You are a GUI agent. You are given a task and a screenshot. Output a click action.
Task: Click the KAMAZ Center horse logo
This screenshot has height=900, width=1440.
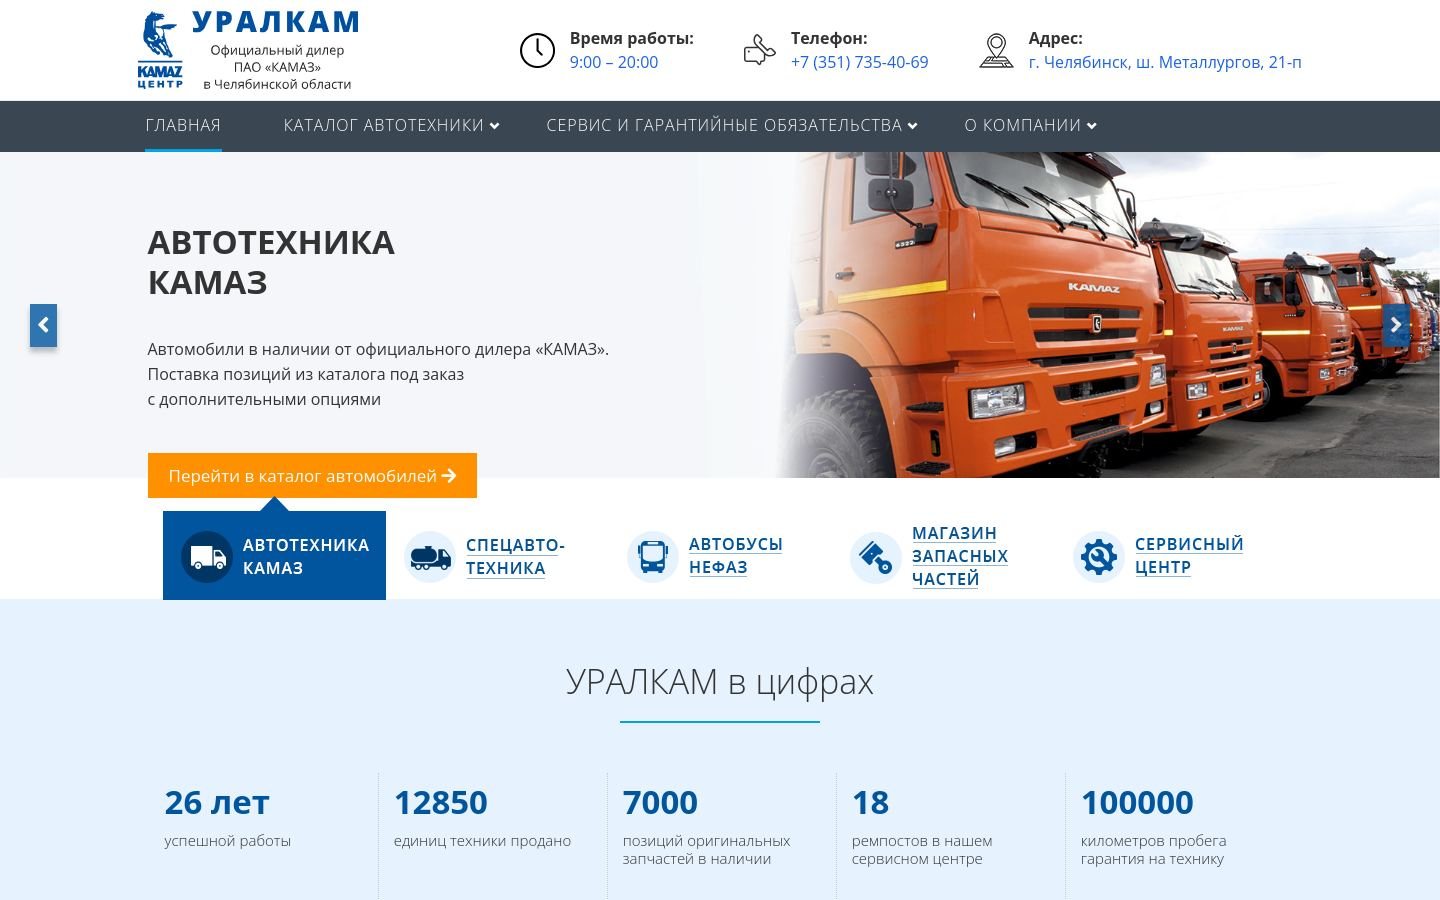pos(160,50)
